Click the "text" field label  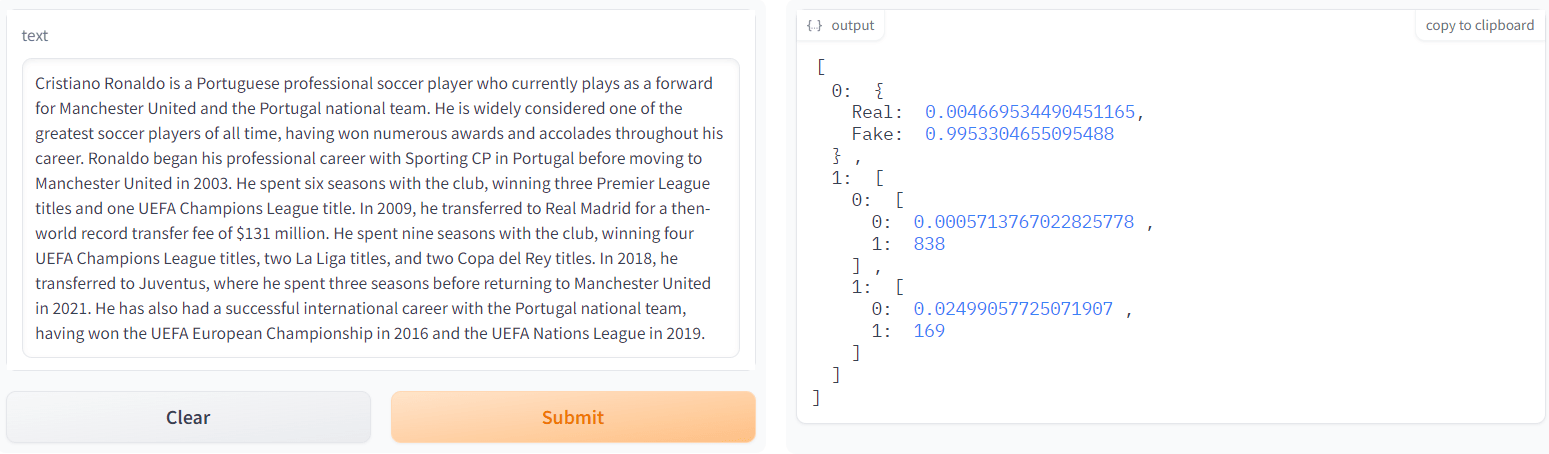tap(35, 36)
